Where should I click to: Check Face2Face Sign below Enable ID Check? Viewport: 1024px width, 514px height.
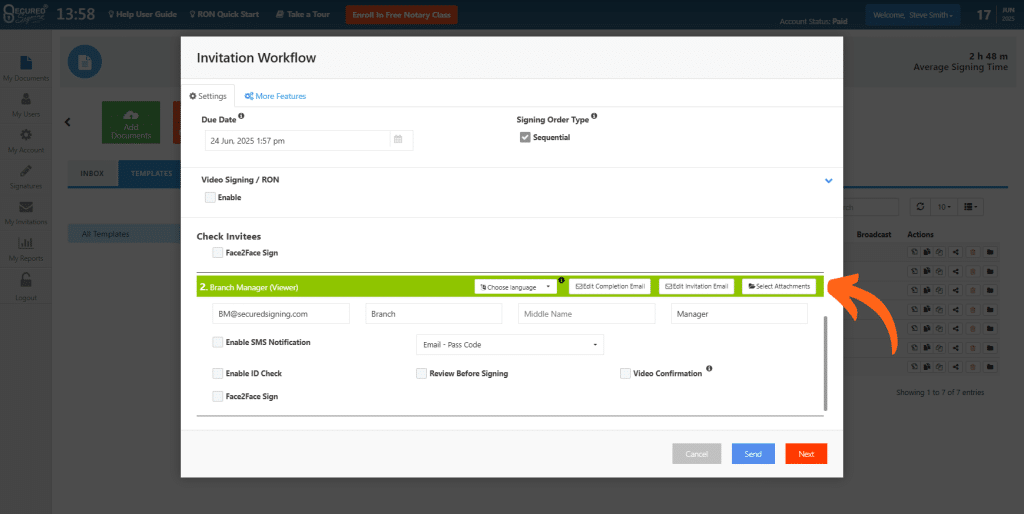coord(217,396)
